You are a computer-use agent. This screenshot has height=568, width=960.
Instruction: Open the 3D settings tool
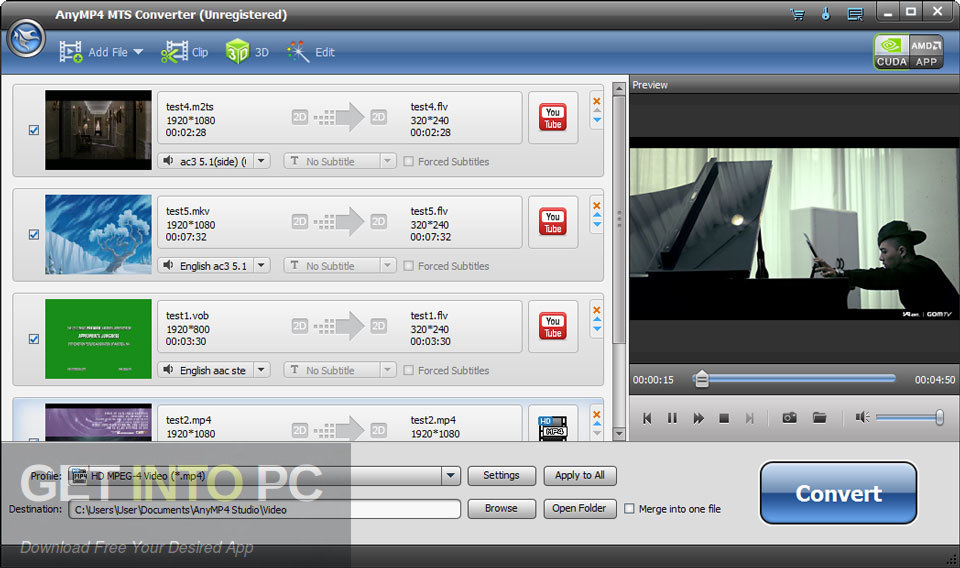click(247, 52)
